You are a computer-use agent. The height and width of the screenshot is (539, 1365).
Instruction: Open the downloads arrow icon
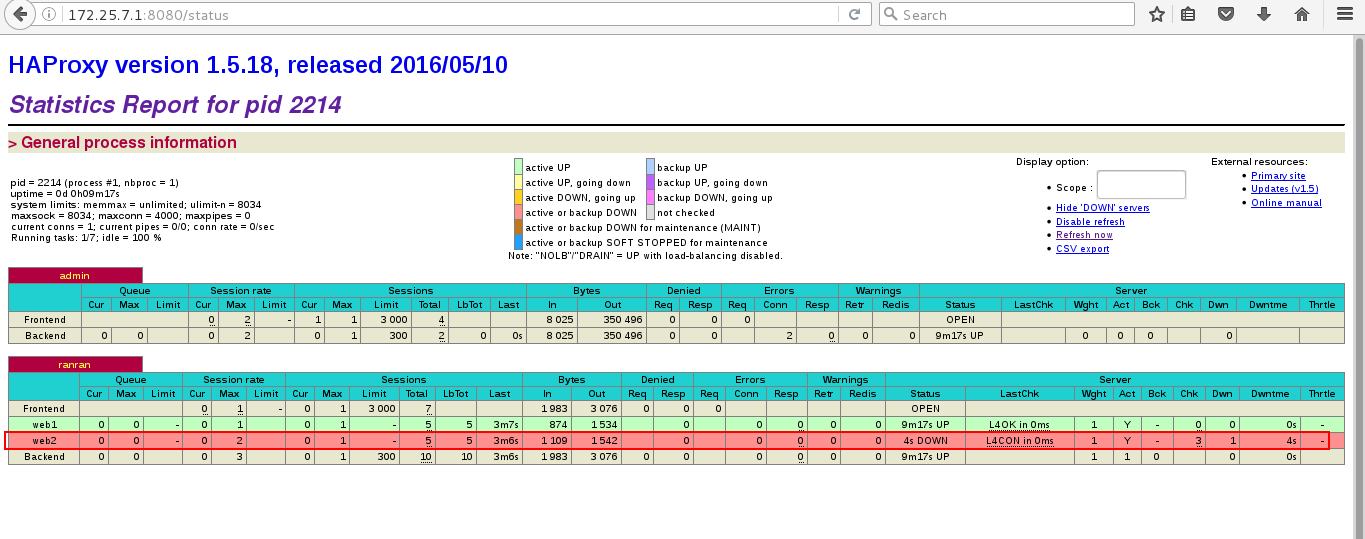[x=1264, y=14]
